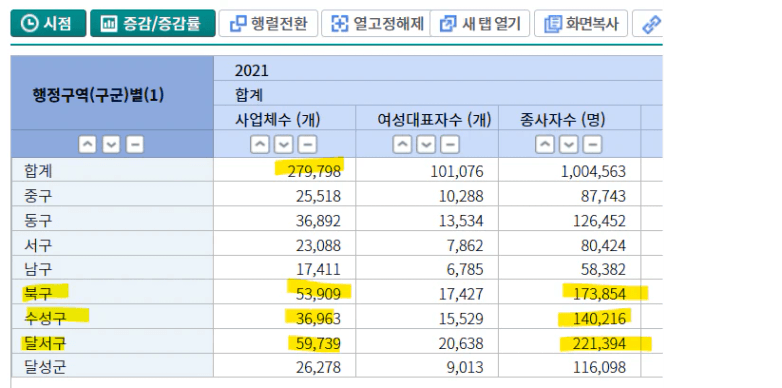The width and height of the screenshot is (782, 388).
Task: Sort 행정구역(구군)별 column descending arrow
Action: click(111, 145)
